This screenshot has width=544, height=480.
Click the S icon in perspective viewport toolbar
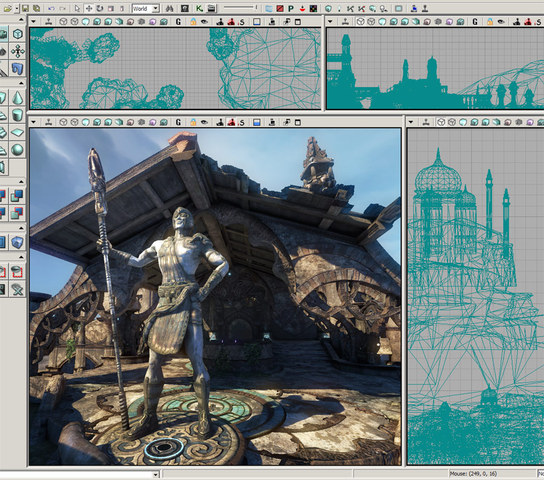click(x=242, y=122)
